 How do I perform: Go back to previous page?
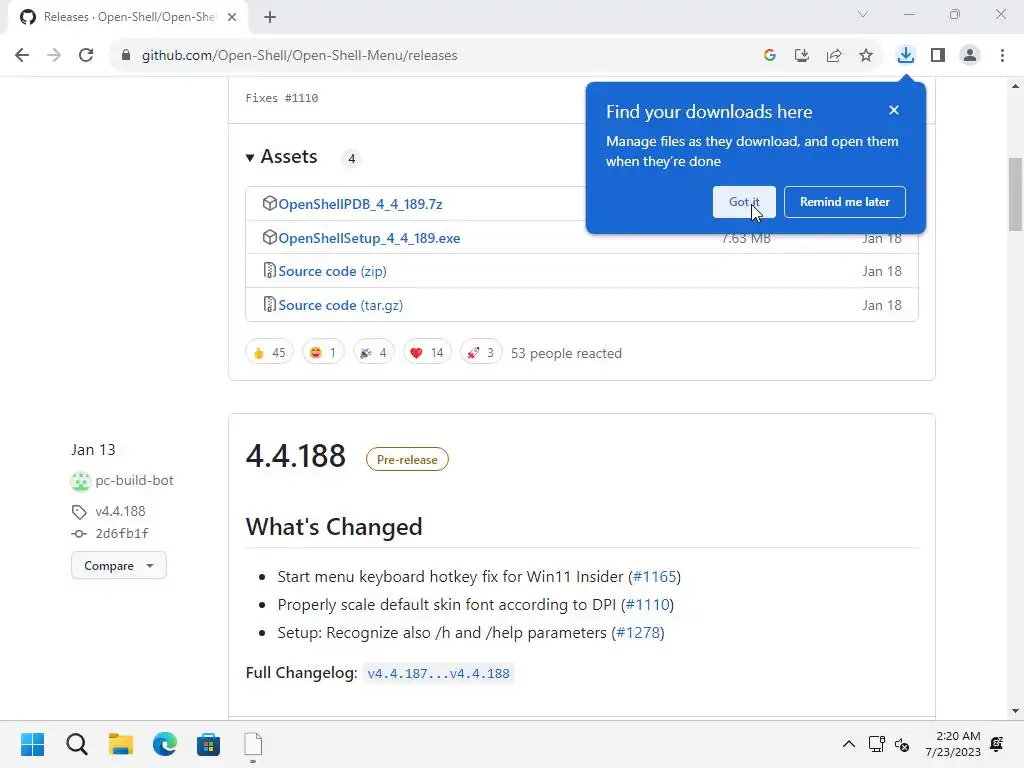tap(22, 56)
